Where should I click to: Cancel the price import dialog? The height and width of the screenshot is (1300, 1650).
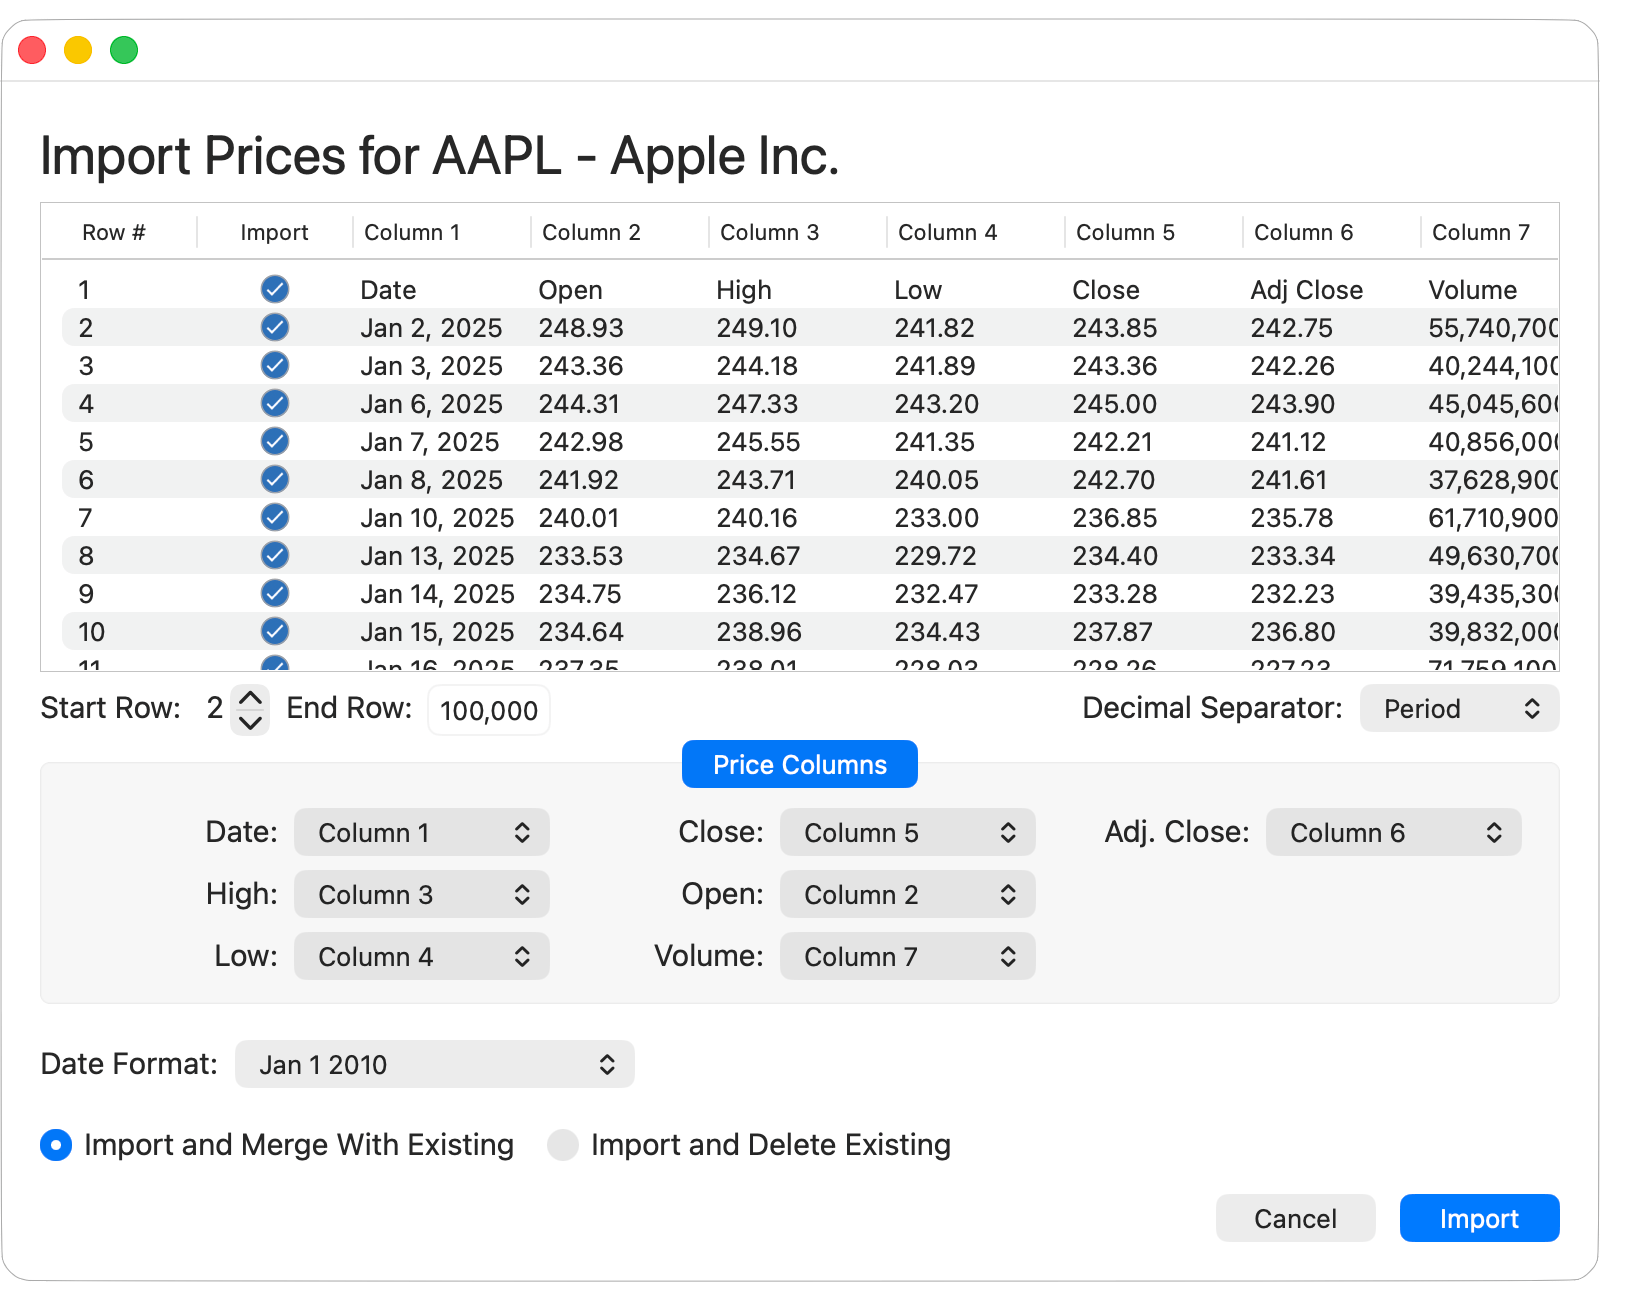[x=1295, y=1218]
